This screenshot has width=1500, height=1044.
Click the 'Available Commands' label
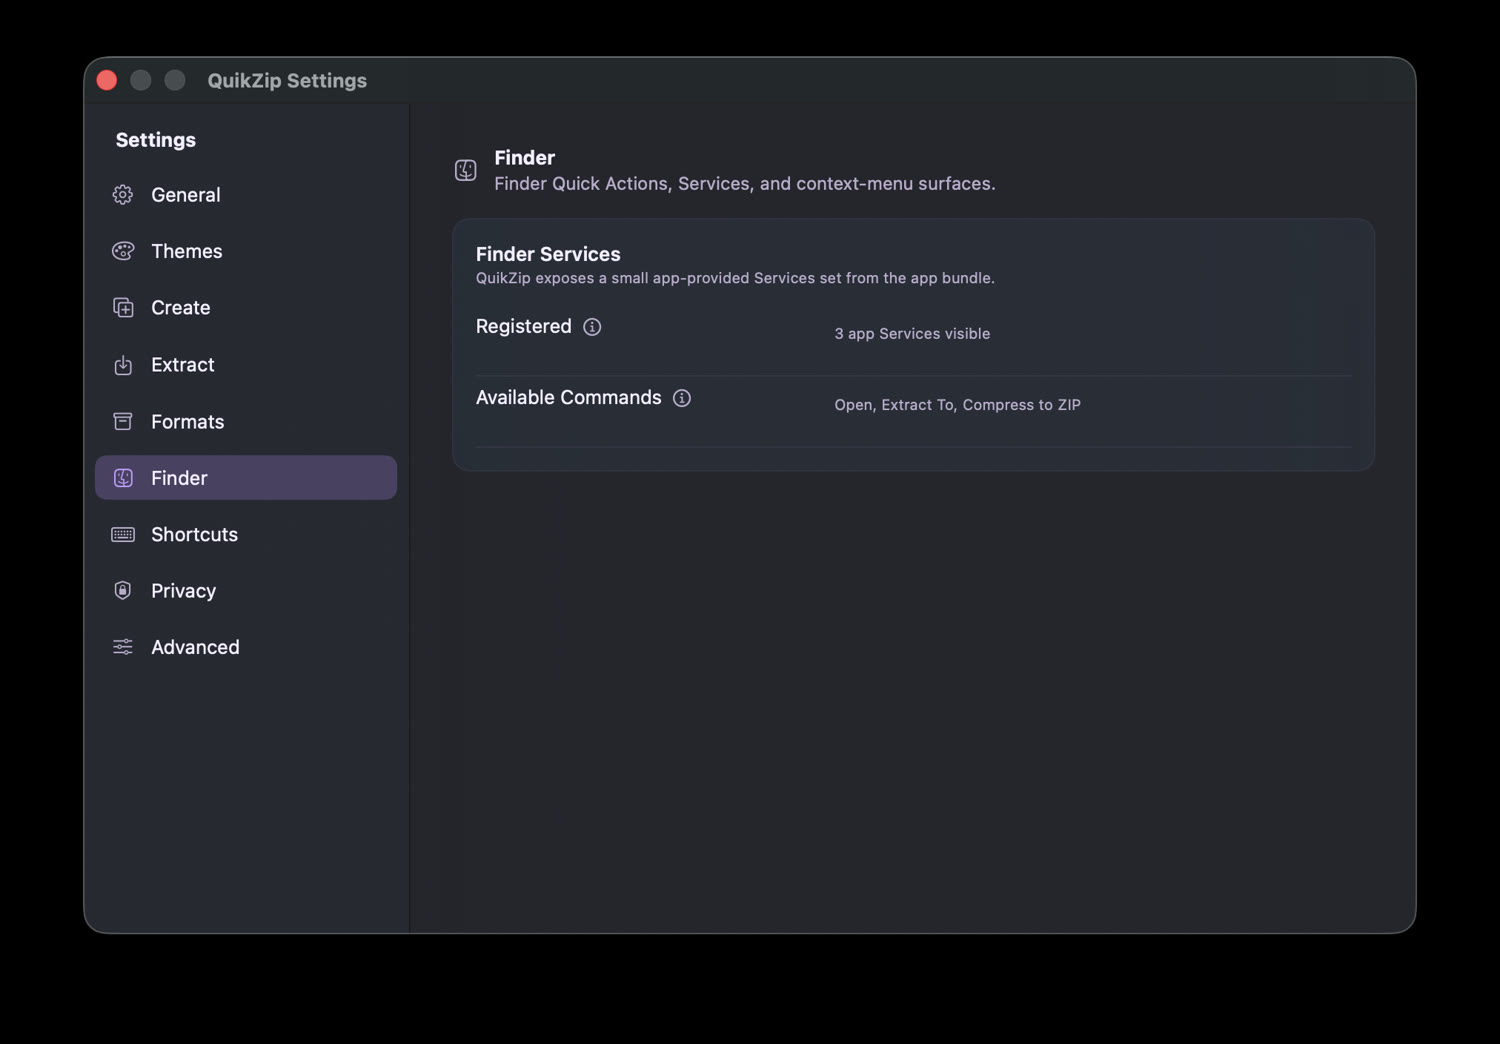tap(569, 398)
